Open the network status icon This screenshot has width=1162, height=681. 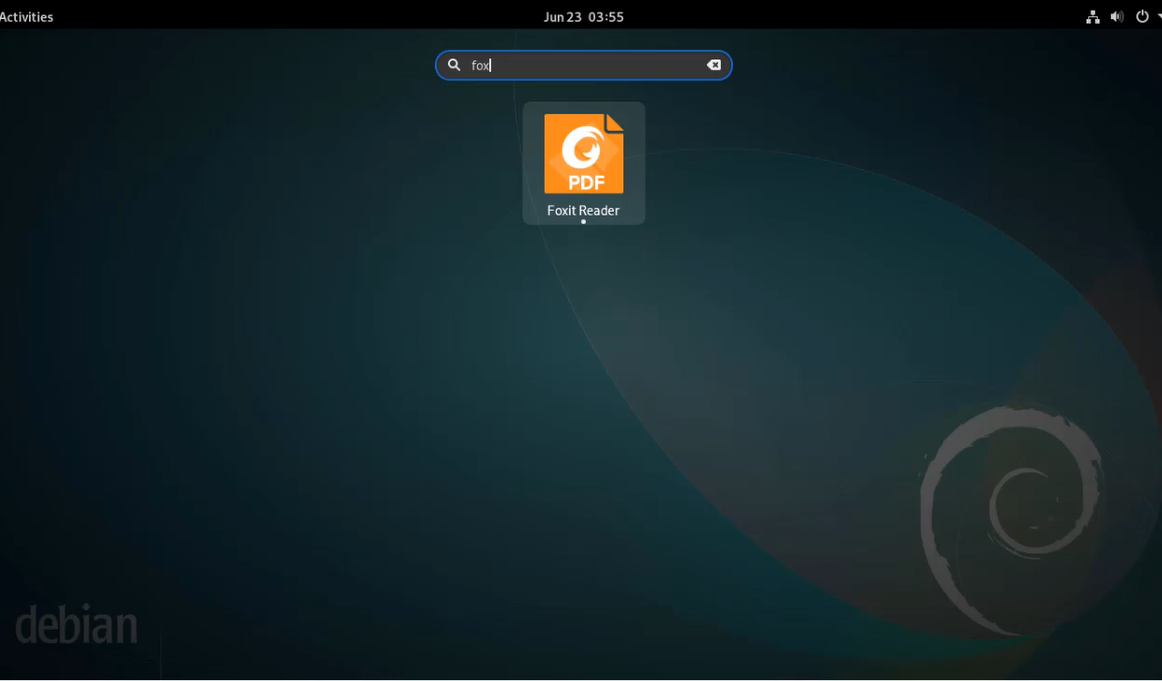tap(1092, 17)
